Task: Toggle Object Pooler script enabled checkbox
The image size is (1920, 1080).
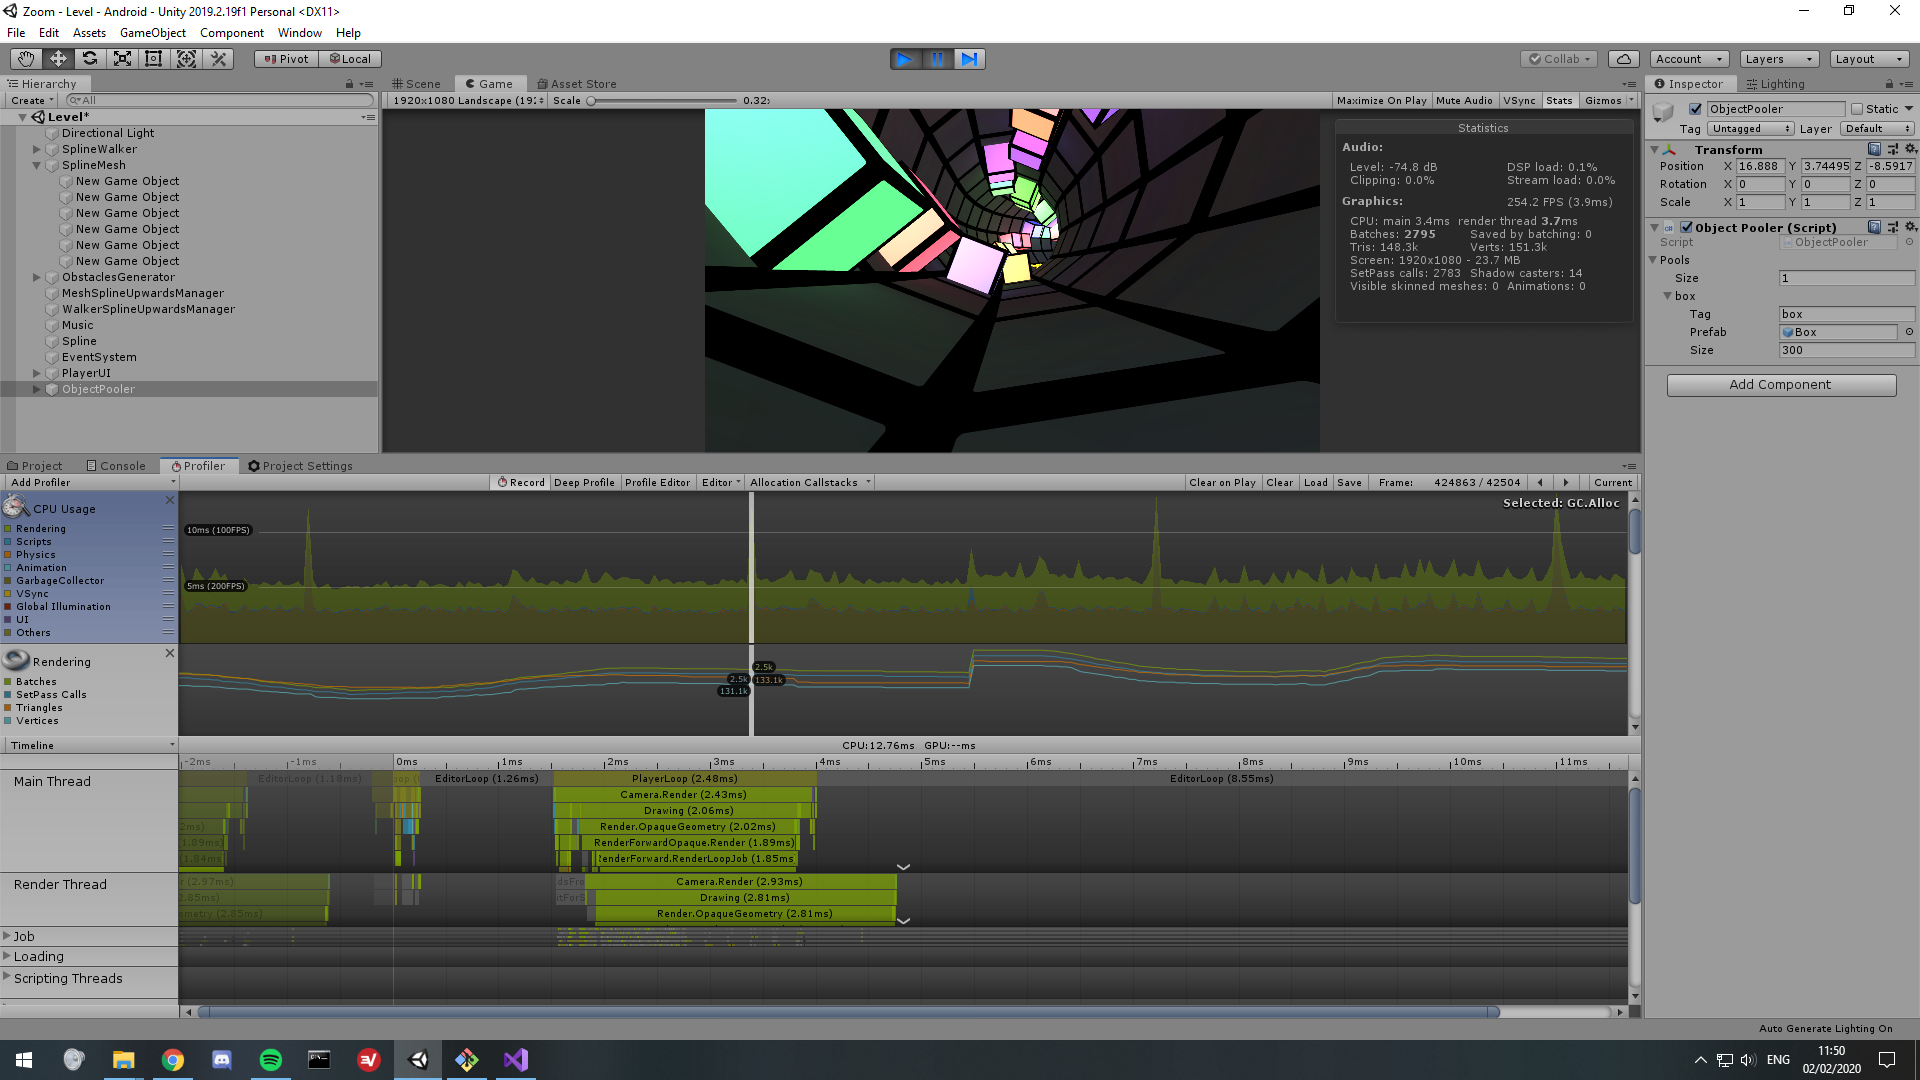Action: pyautogui.click(x=1686, y=227)
